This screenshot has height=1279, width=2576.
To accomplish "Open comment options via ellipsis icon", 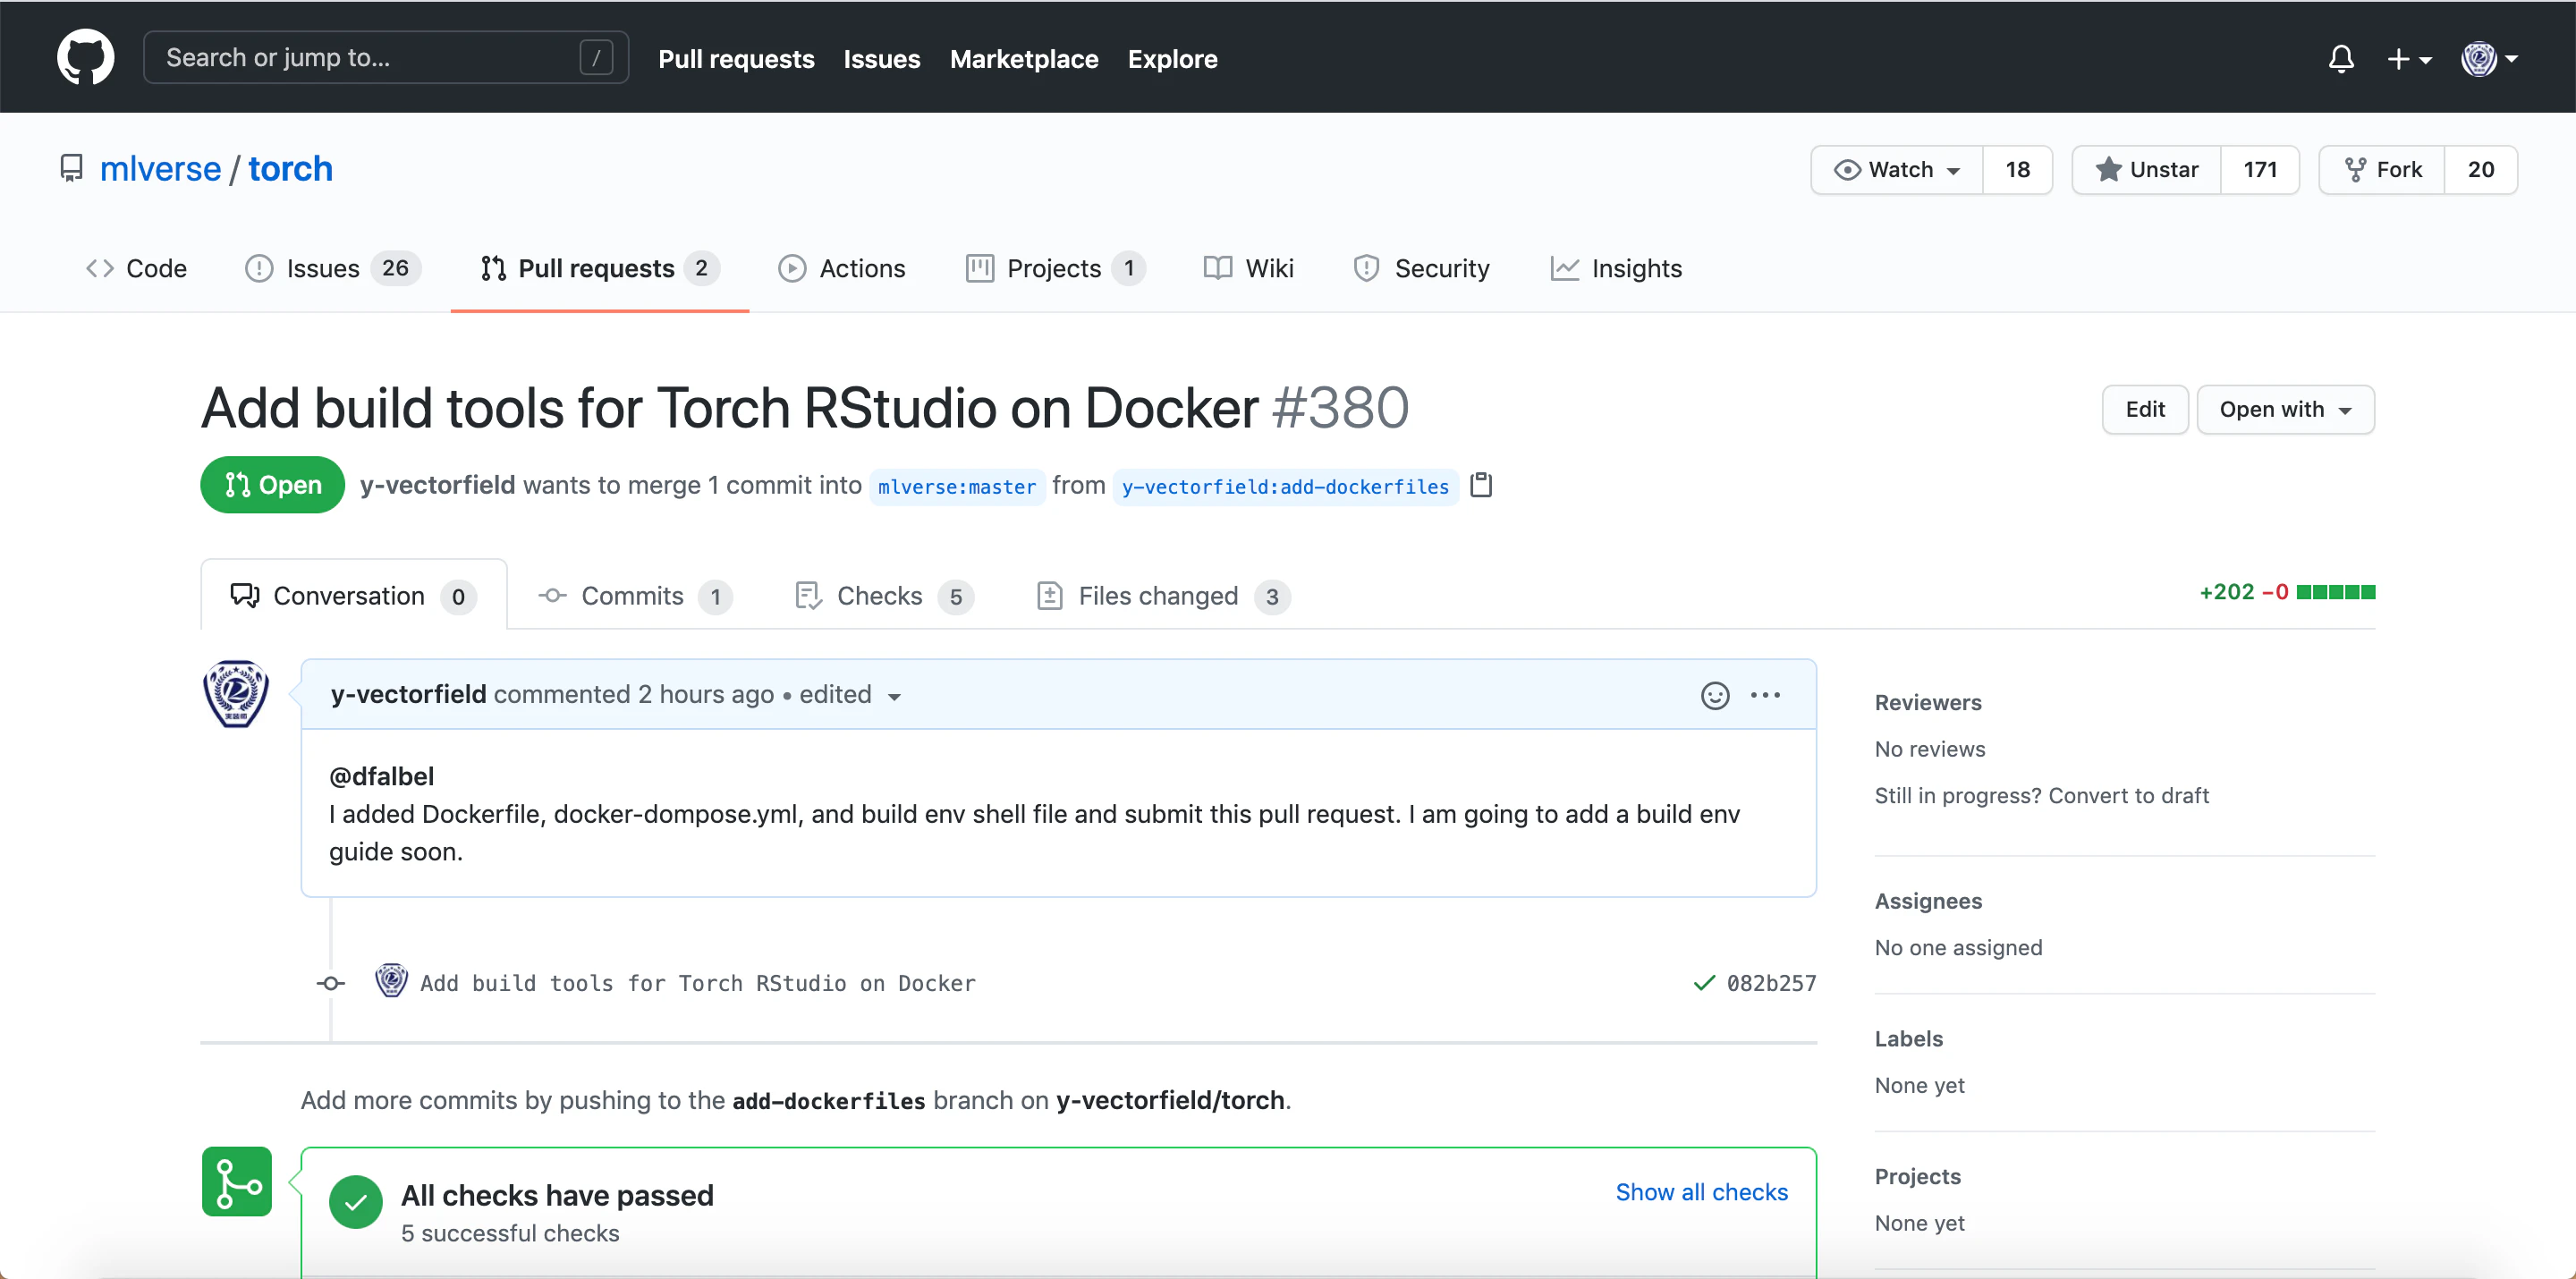I will [x=1766, y=695].
